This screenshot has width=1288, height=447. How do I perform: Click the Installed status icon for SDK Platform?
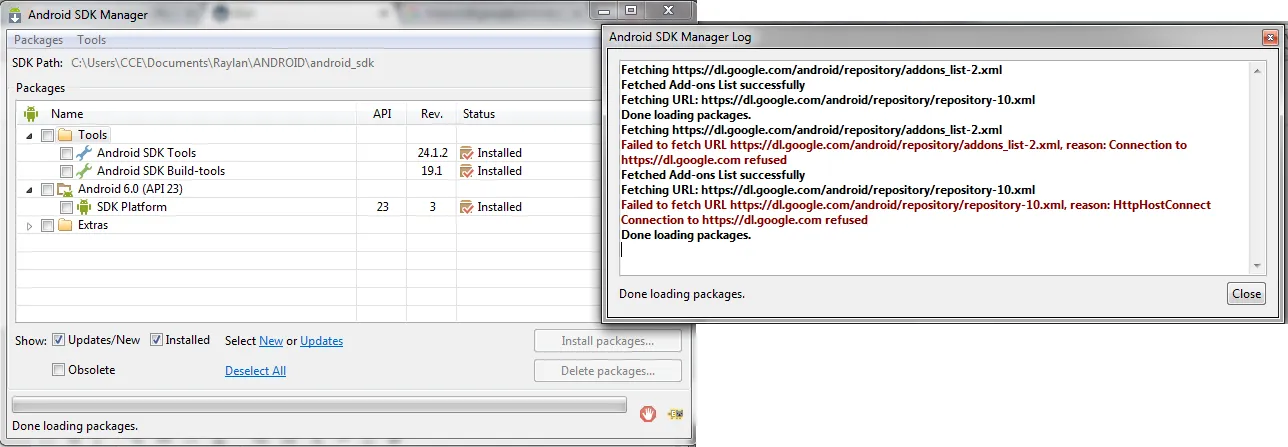pos(466,207)
